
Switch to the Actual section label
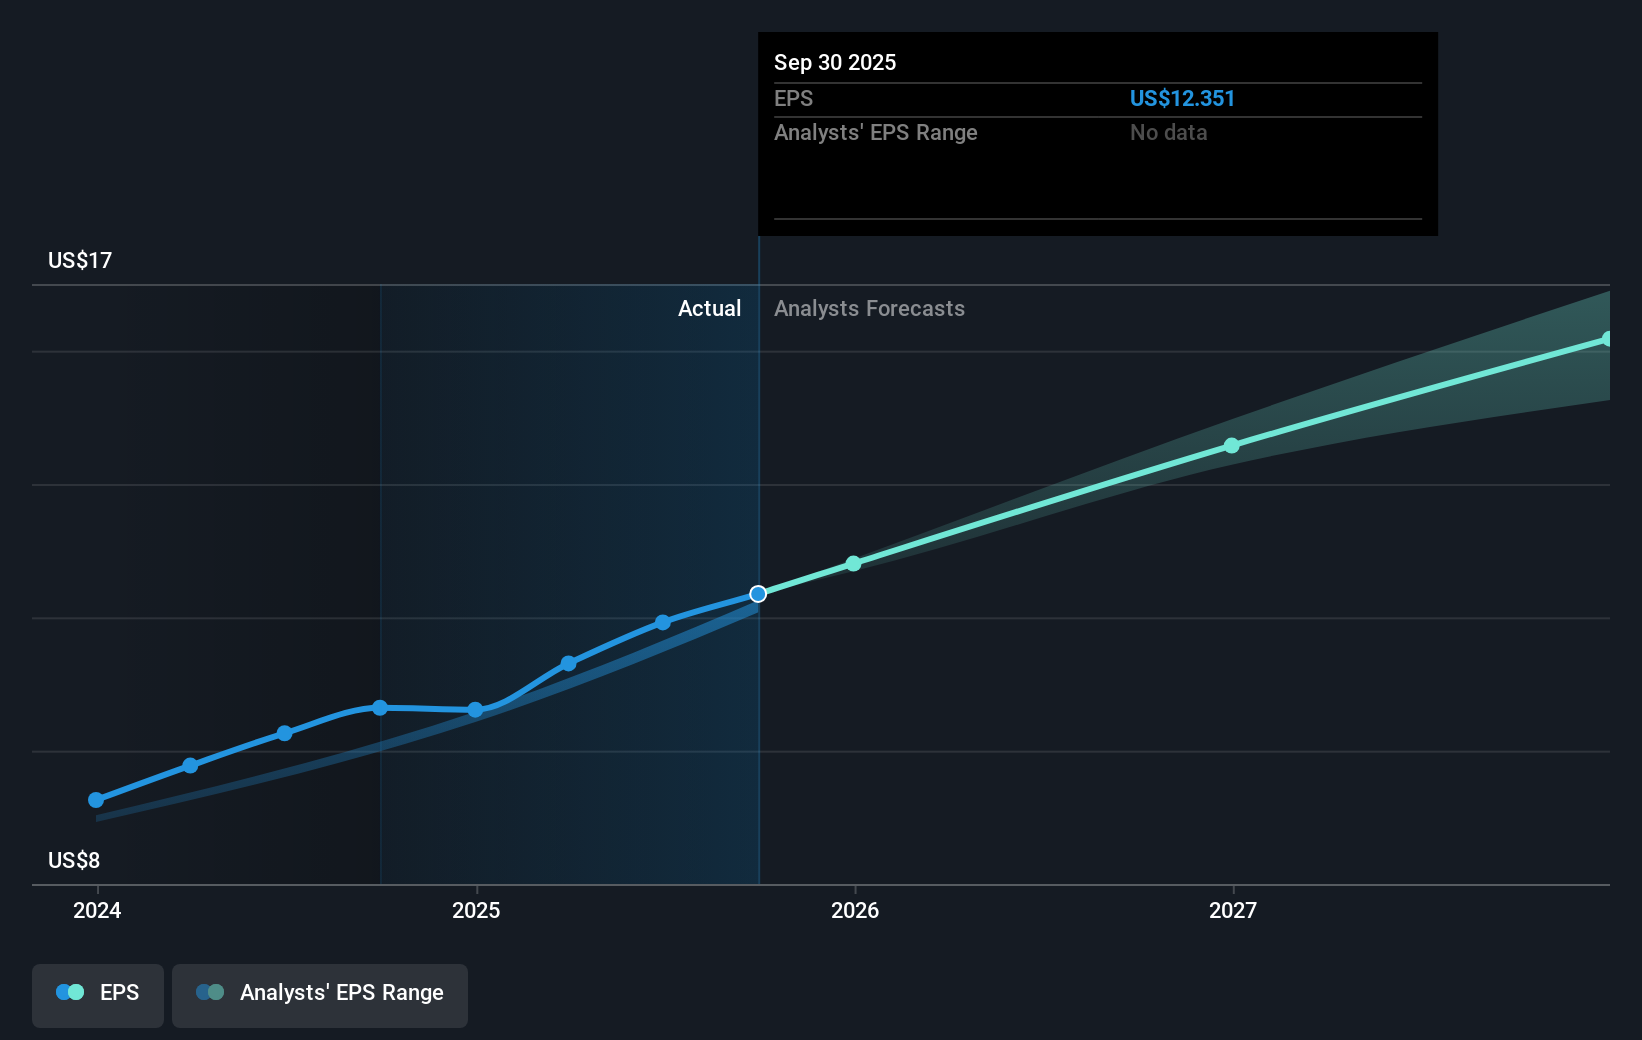pyautogui.click(x=710, y=309)
